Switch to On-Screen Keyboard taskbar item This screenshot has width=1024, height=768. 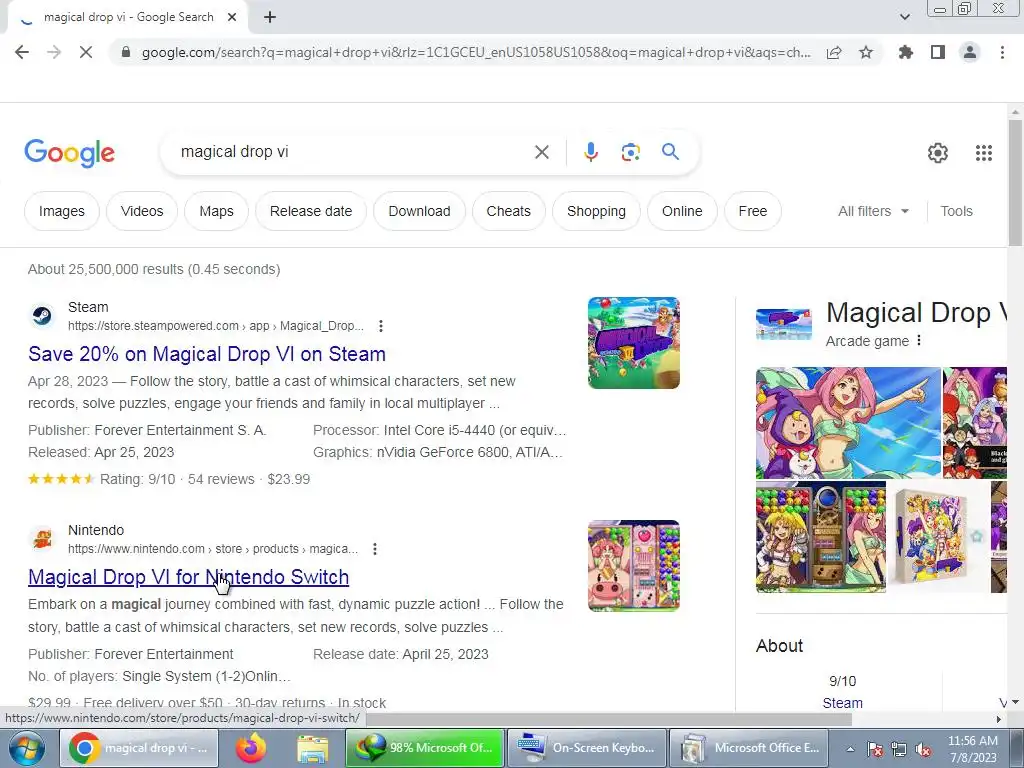click(586, 748)
